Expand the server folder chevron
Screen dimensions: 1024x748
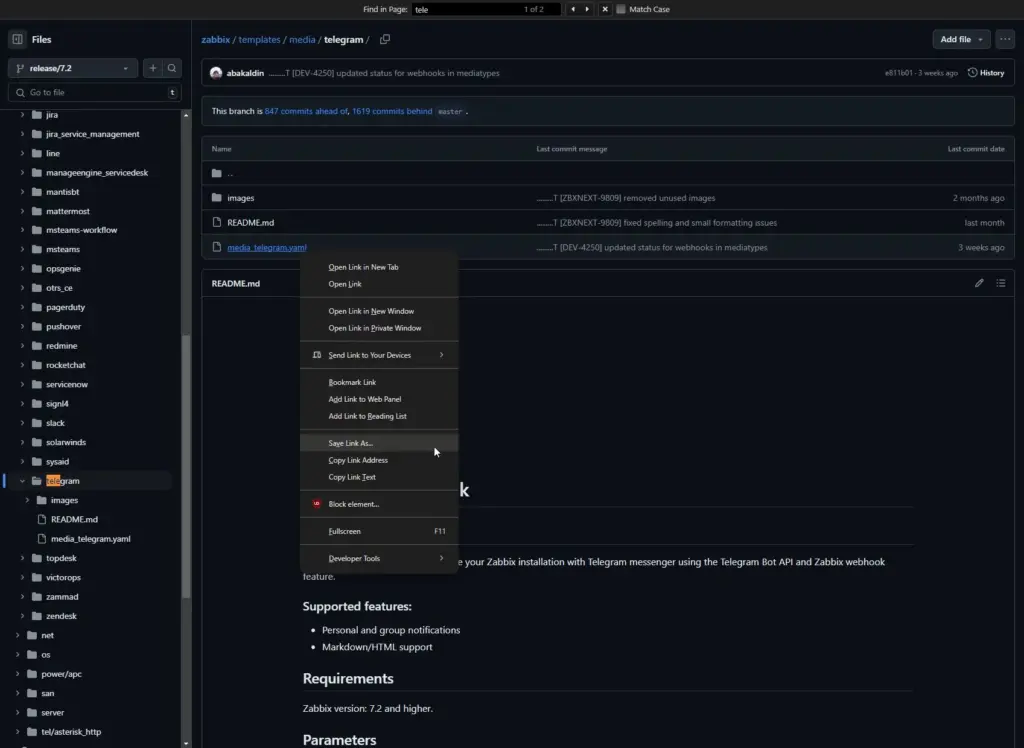coord(18,712)
